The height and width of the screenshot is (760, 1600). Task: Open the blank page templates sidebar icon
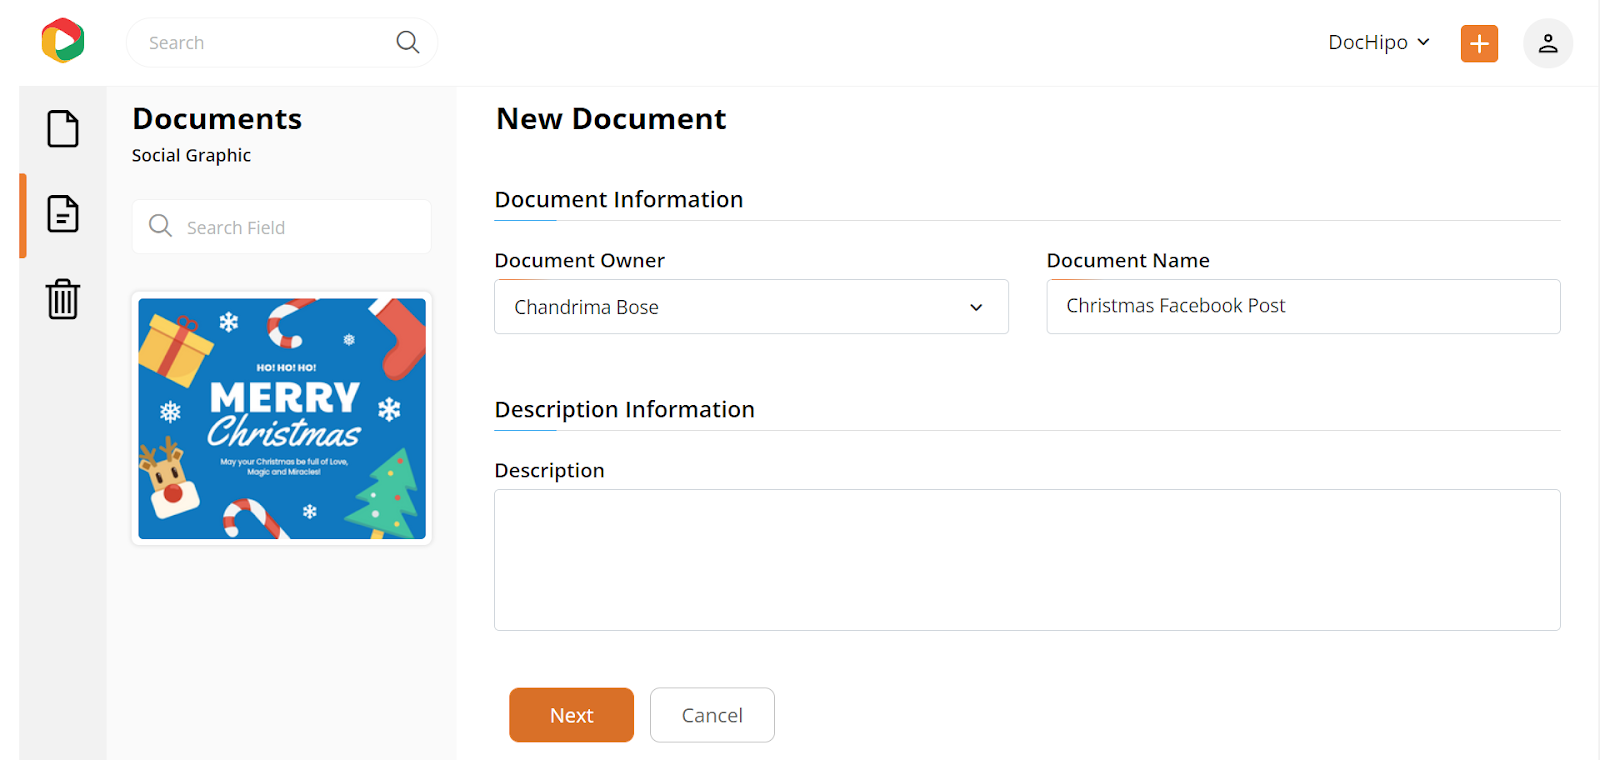click(x=63, y=129)
